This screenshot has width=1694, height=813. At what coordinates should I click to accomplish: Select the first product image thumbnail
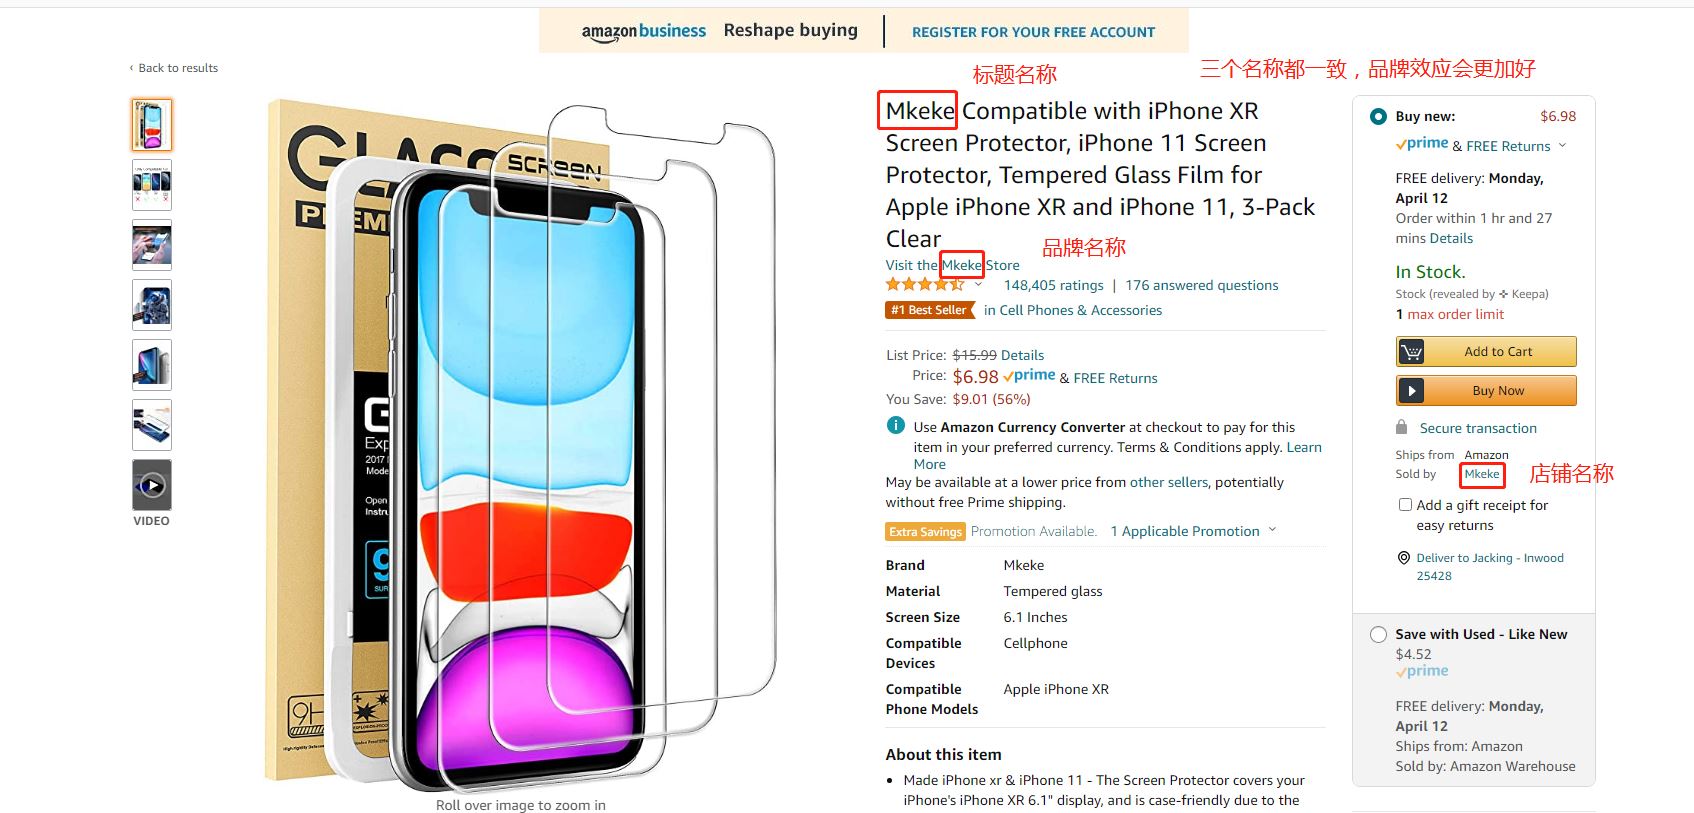click(x=152, y=125)
